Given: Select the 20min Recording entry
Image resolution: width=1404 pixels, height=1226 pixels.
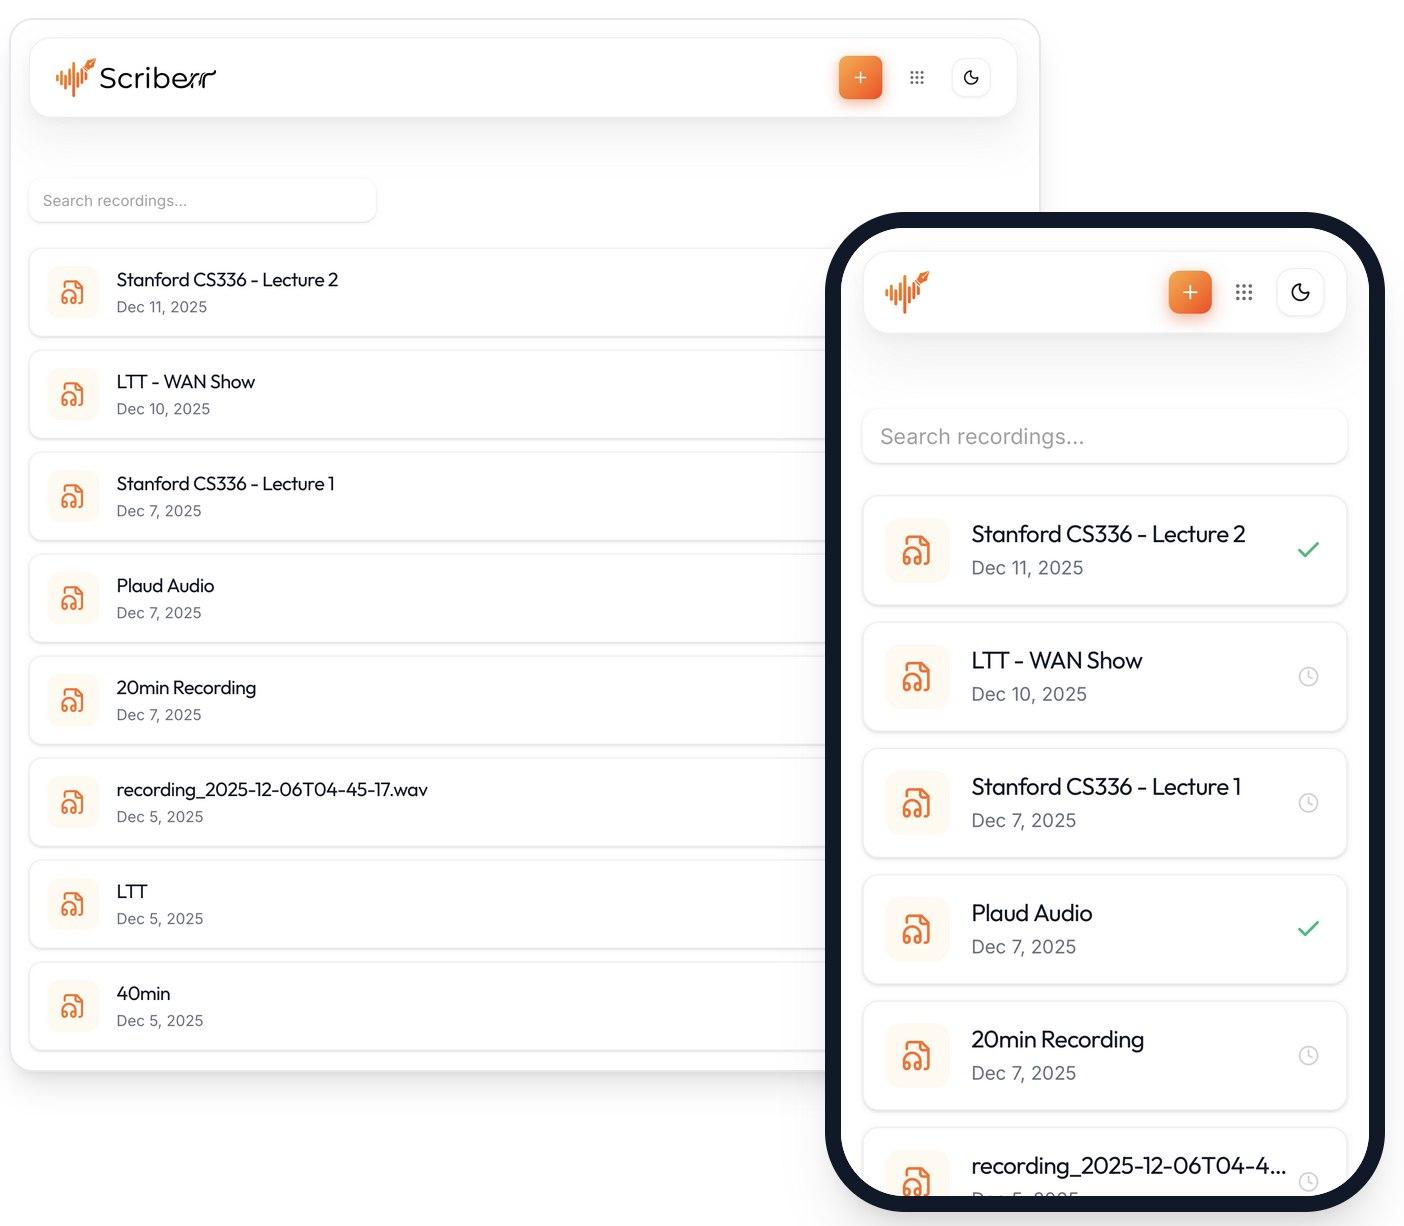Looking at the screenshot, I should [186, 700].
